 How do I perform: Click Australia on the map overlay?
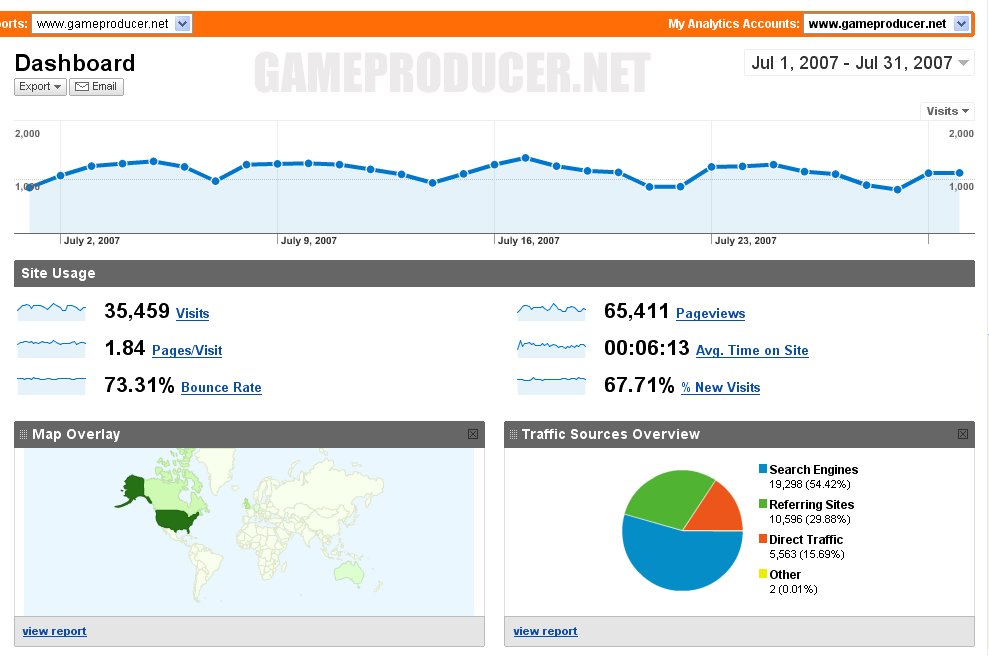pyautogui.click(x=349, y=571)
